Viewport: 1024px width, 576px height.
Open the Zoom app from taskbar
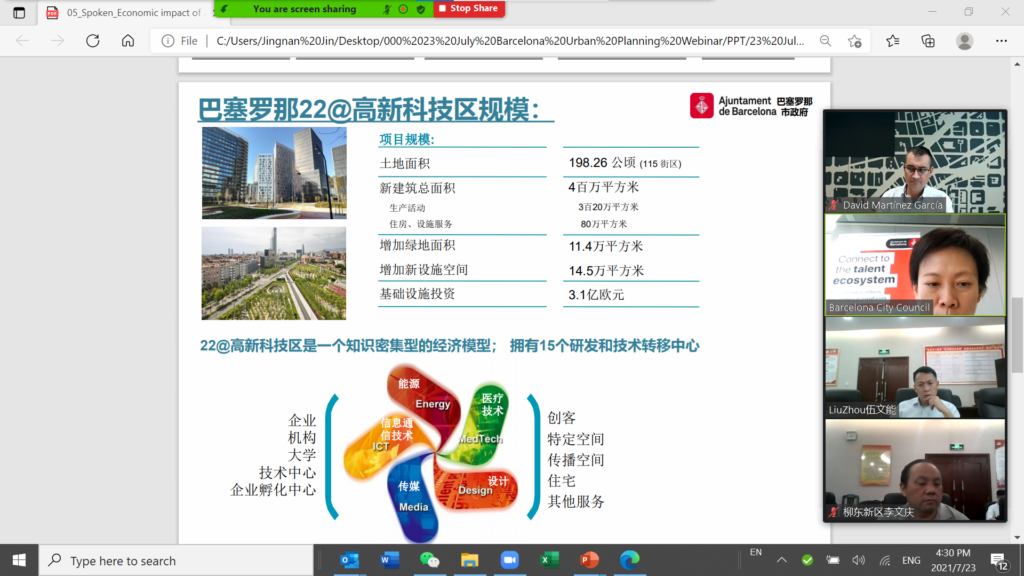tap(509, 560)
